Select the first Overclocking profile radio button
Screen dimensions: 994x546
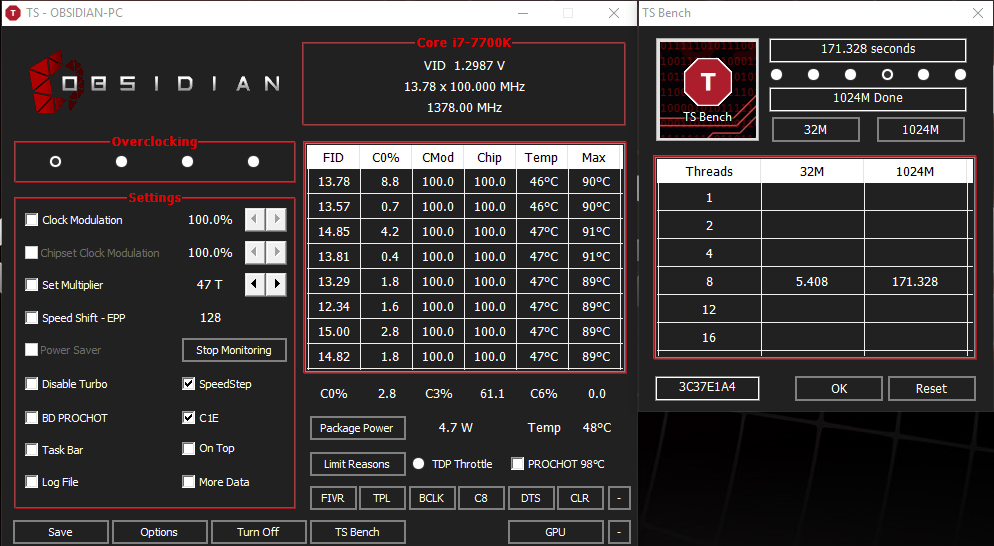(56, 162)
